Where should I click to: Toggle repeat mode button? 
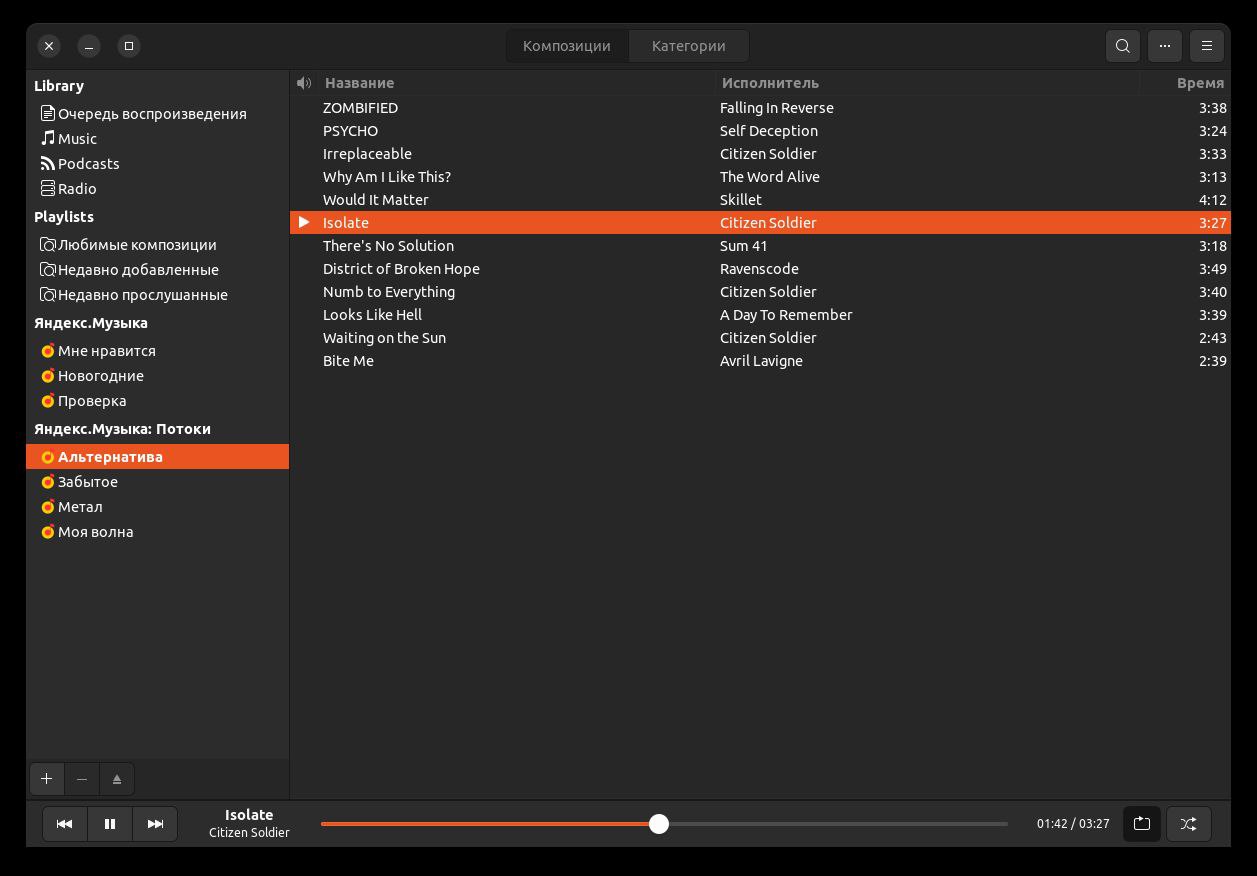1142,824
